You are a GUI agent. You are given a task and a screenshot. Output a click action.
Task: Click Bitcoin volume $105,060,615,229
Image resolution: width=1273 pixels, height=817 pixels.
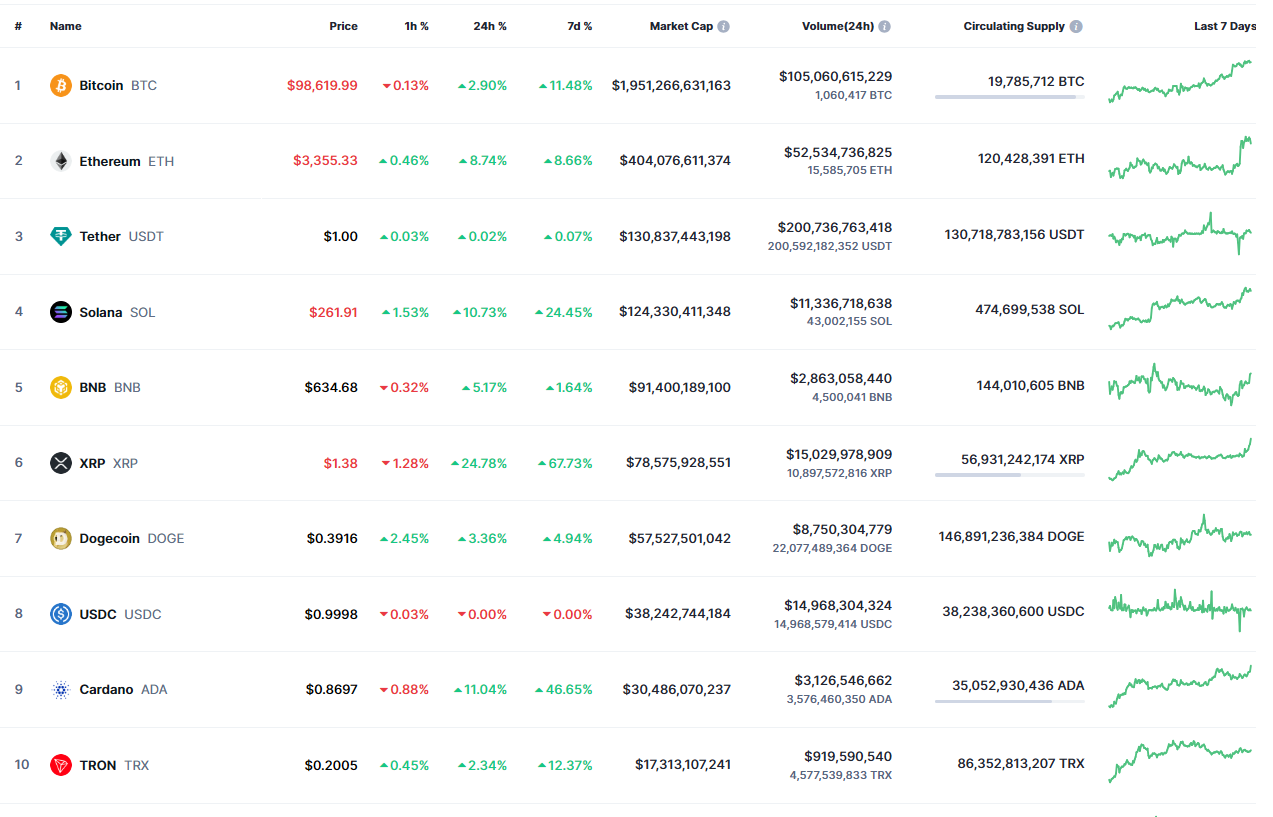(835, 77)
